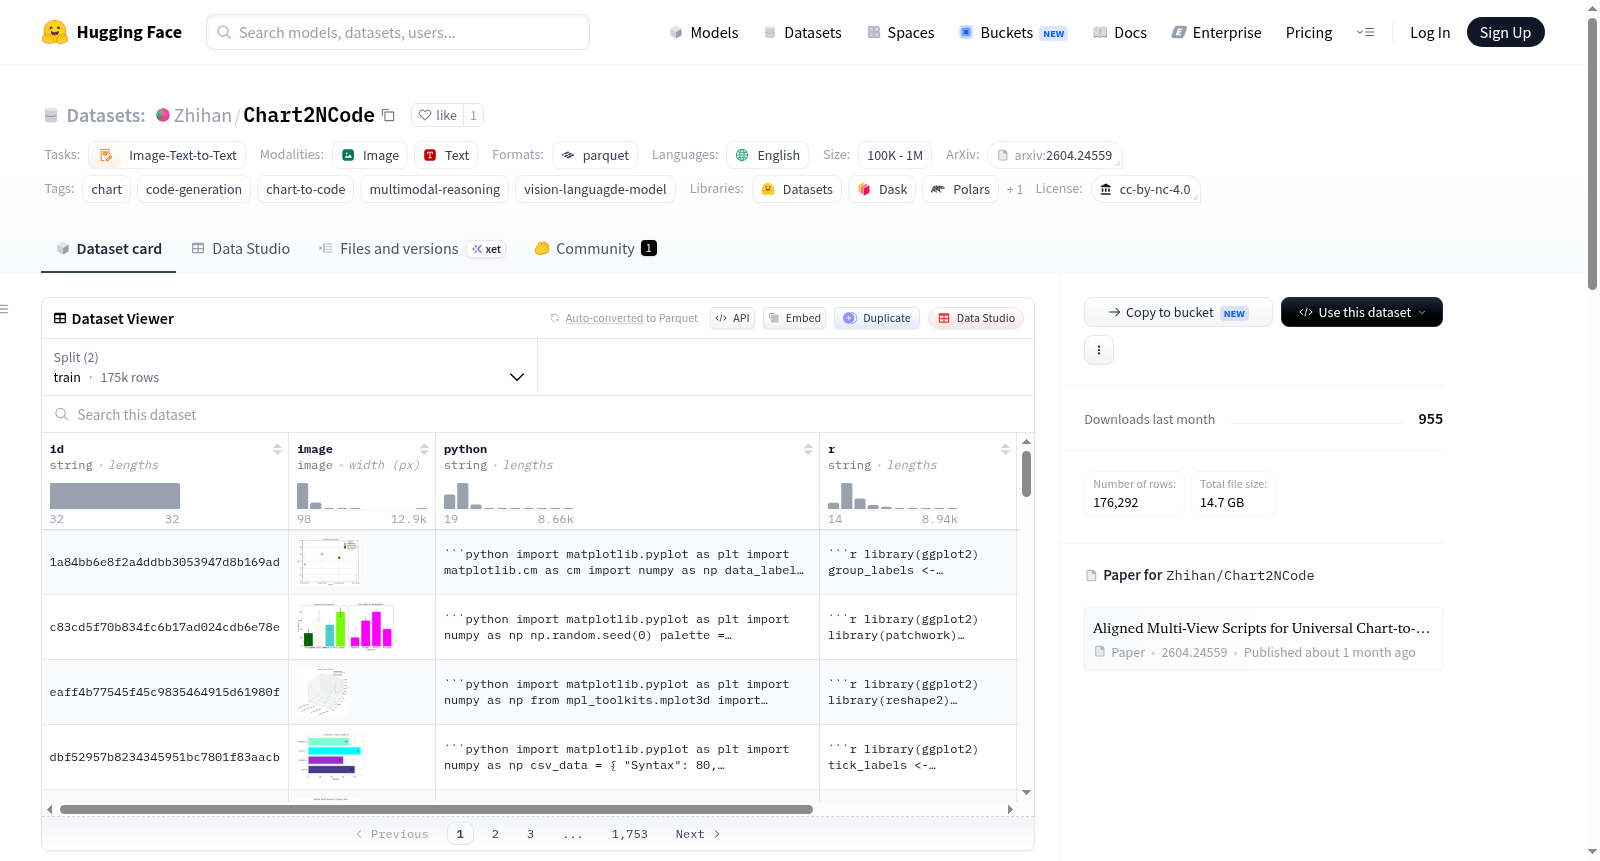Screen dimensions: 1600x861
Task: Go to Models in the top navigation
Action: pos(704,32)
